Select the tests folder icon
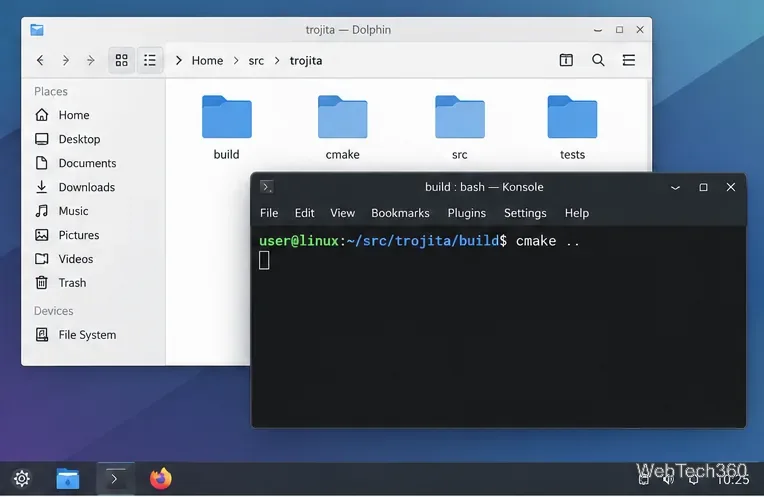764x497 pixels. (x=572, y=117)
